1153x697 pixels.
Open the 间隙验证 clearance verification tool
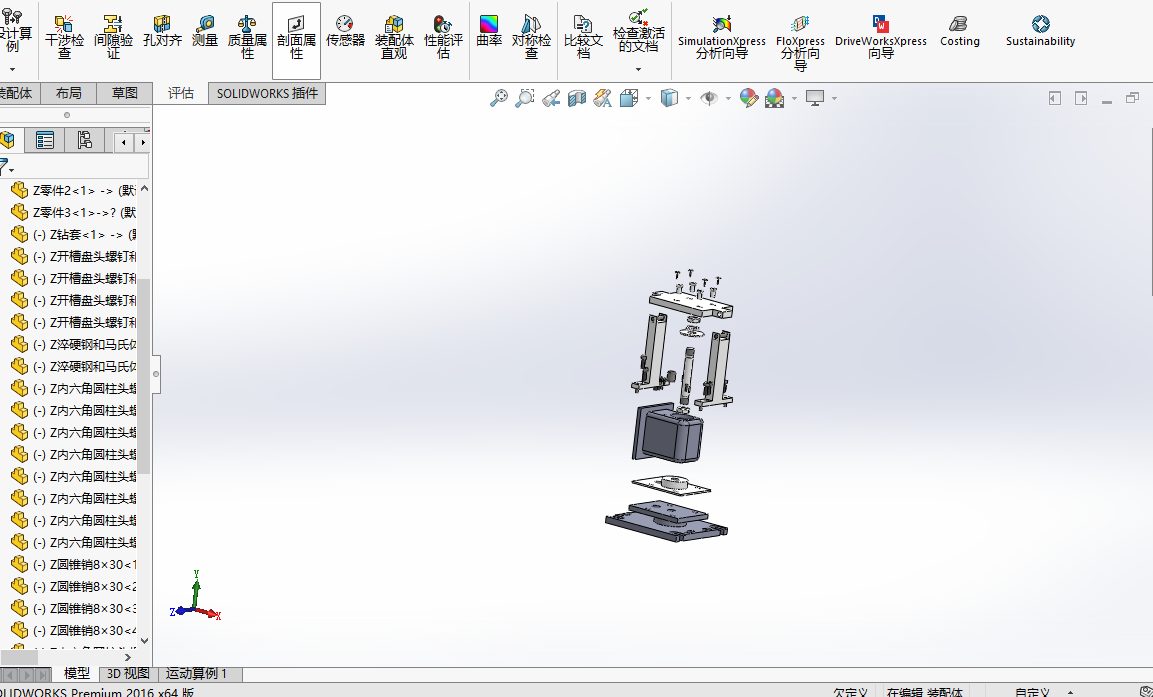[x=113, y=37]
